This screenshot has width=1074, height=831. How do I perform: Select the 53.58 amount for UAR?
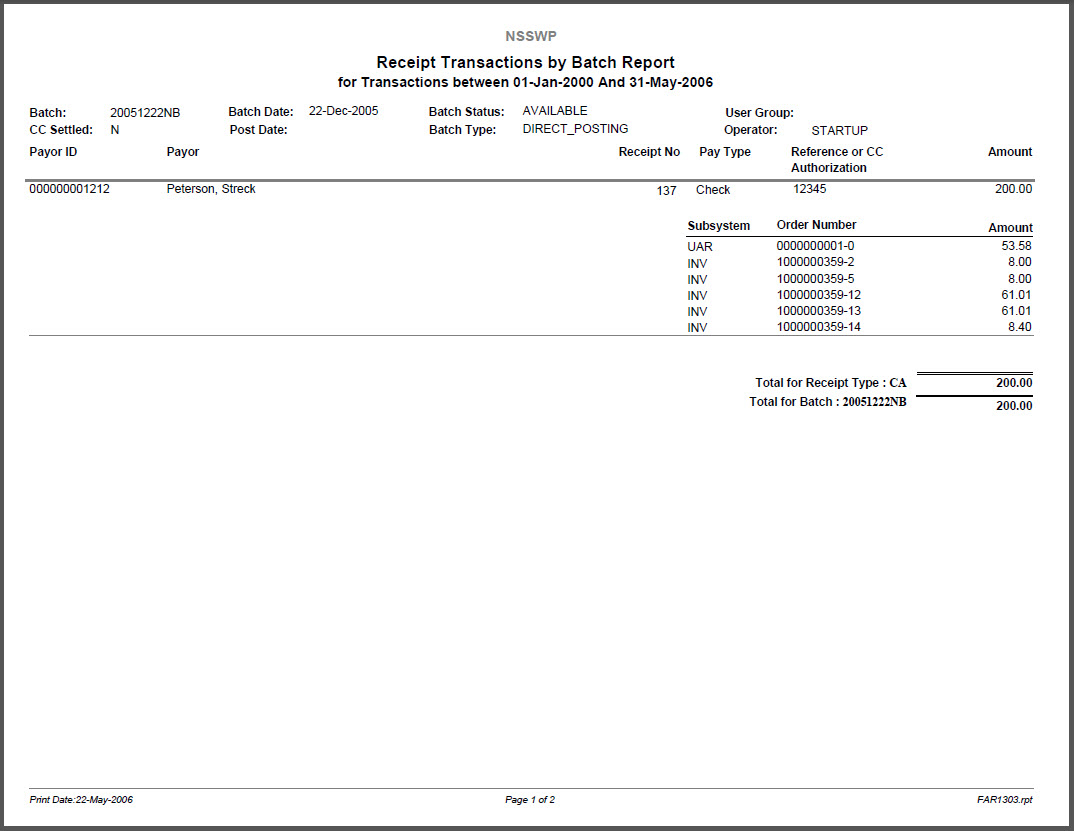click(x=1016, y=246)
